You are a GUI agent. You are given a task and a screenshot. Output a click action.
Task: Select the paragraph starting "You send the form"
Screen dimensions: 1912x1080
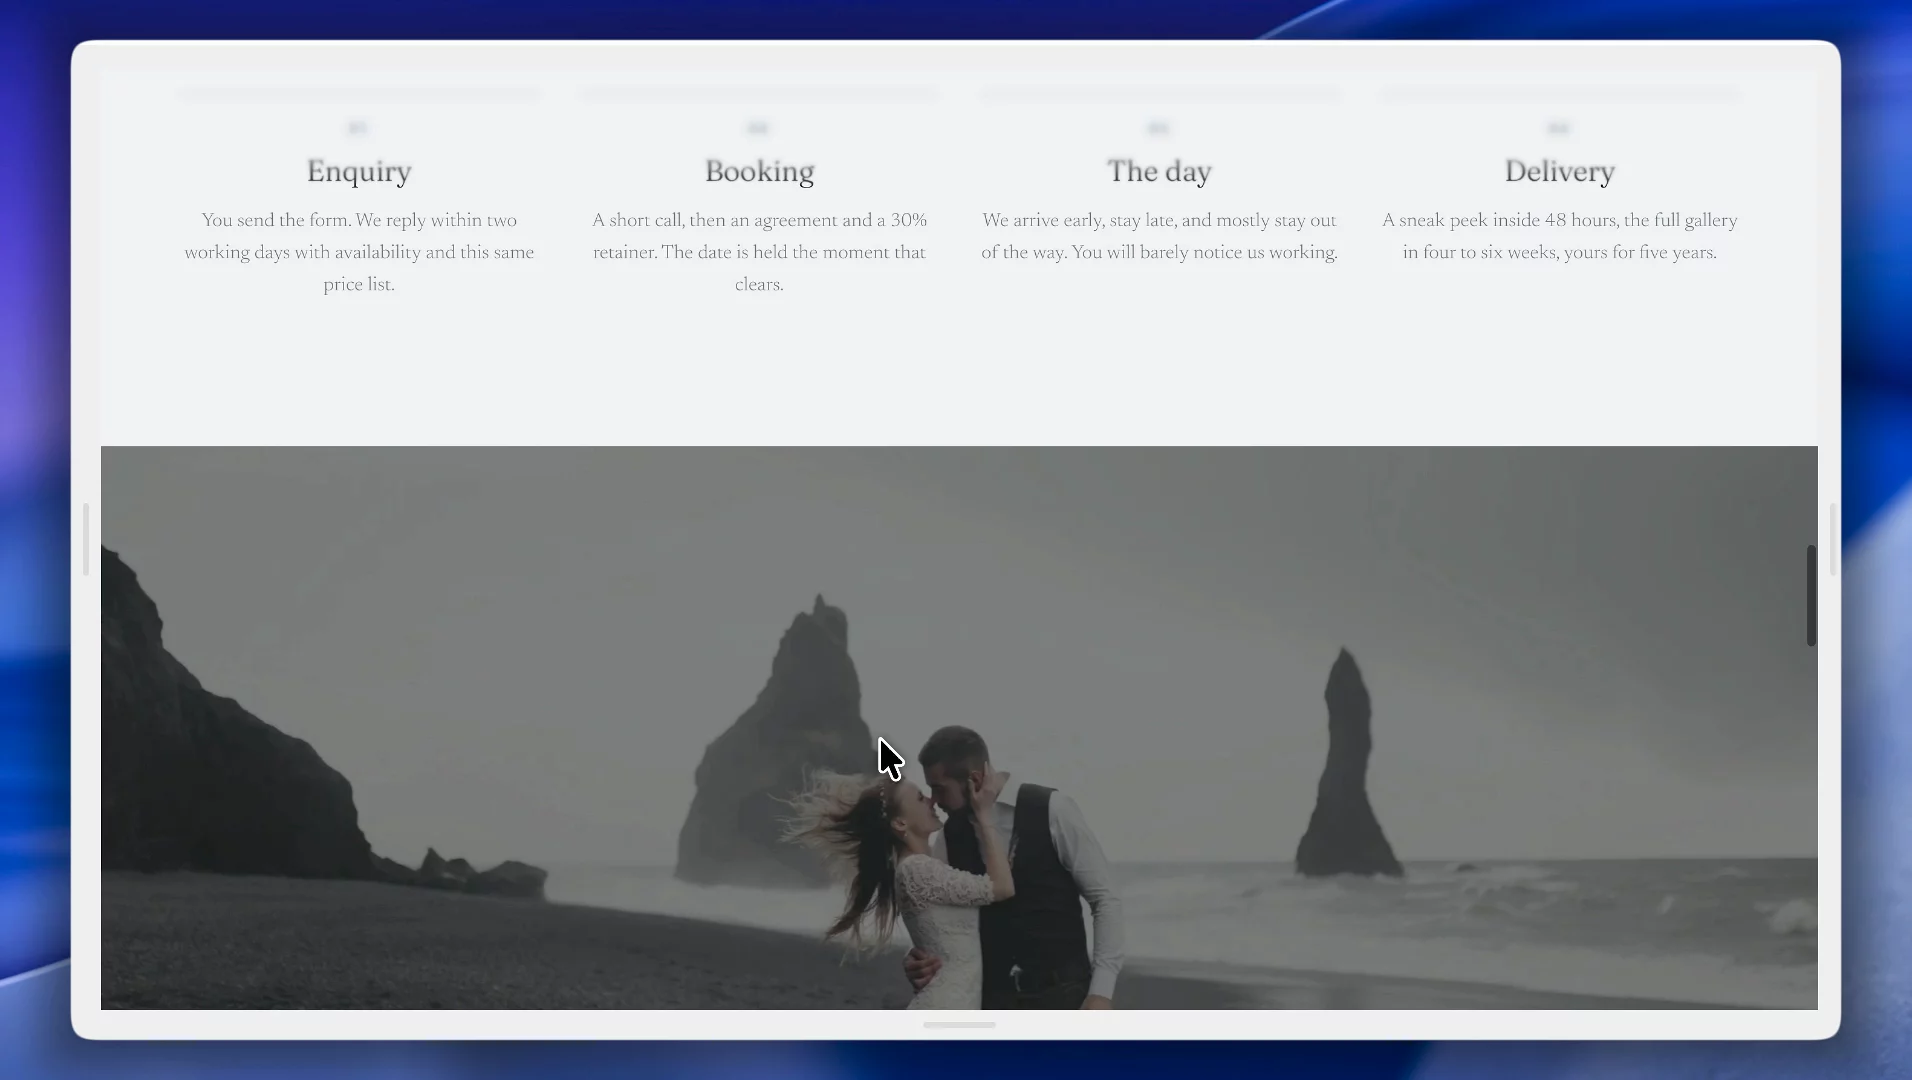[359, 252]
